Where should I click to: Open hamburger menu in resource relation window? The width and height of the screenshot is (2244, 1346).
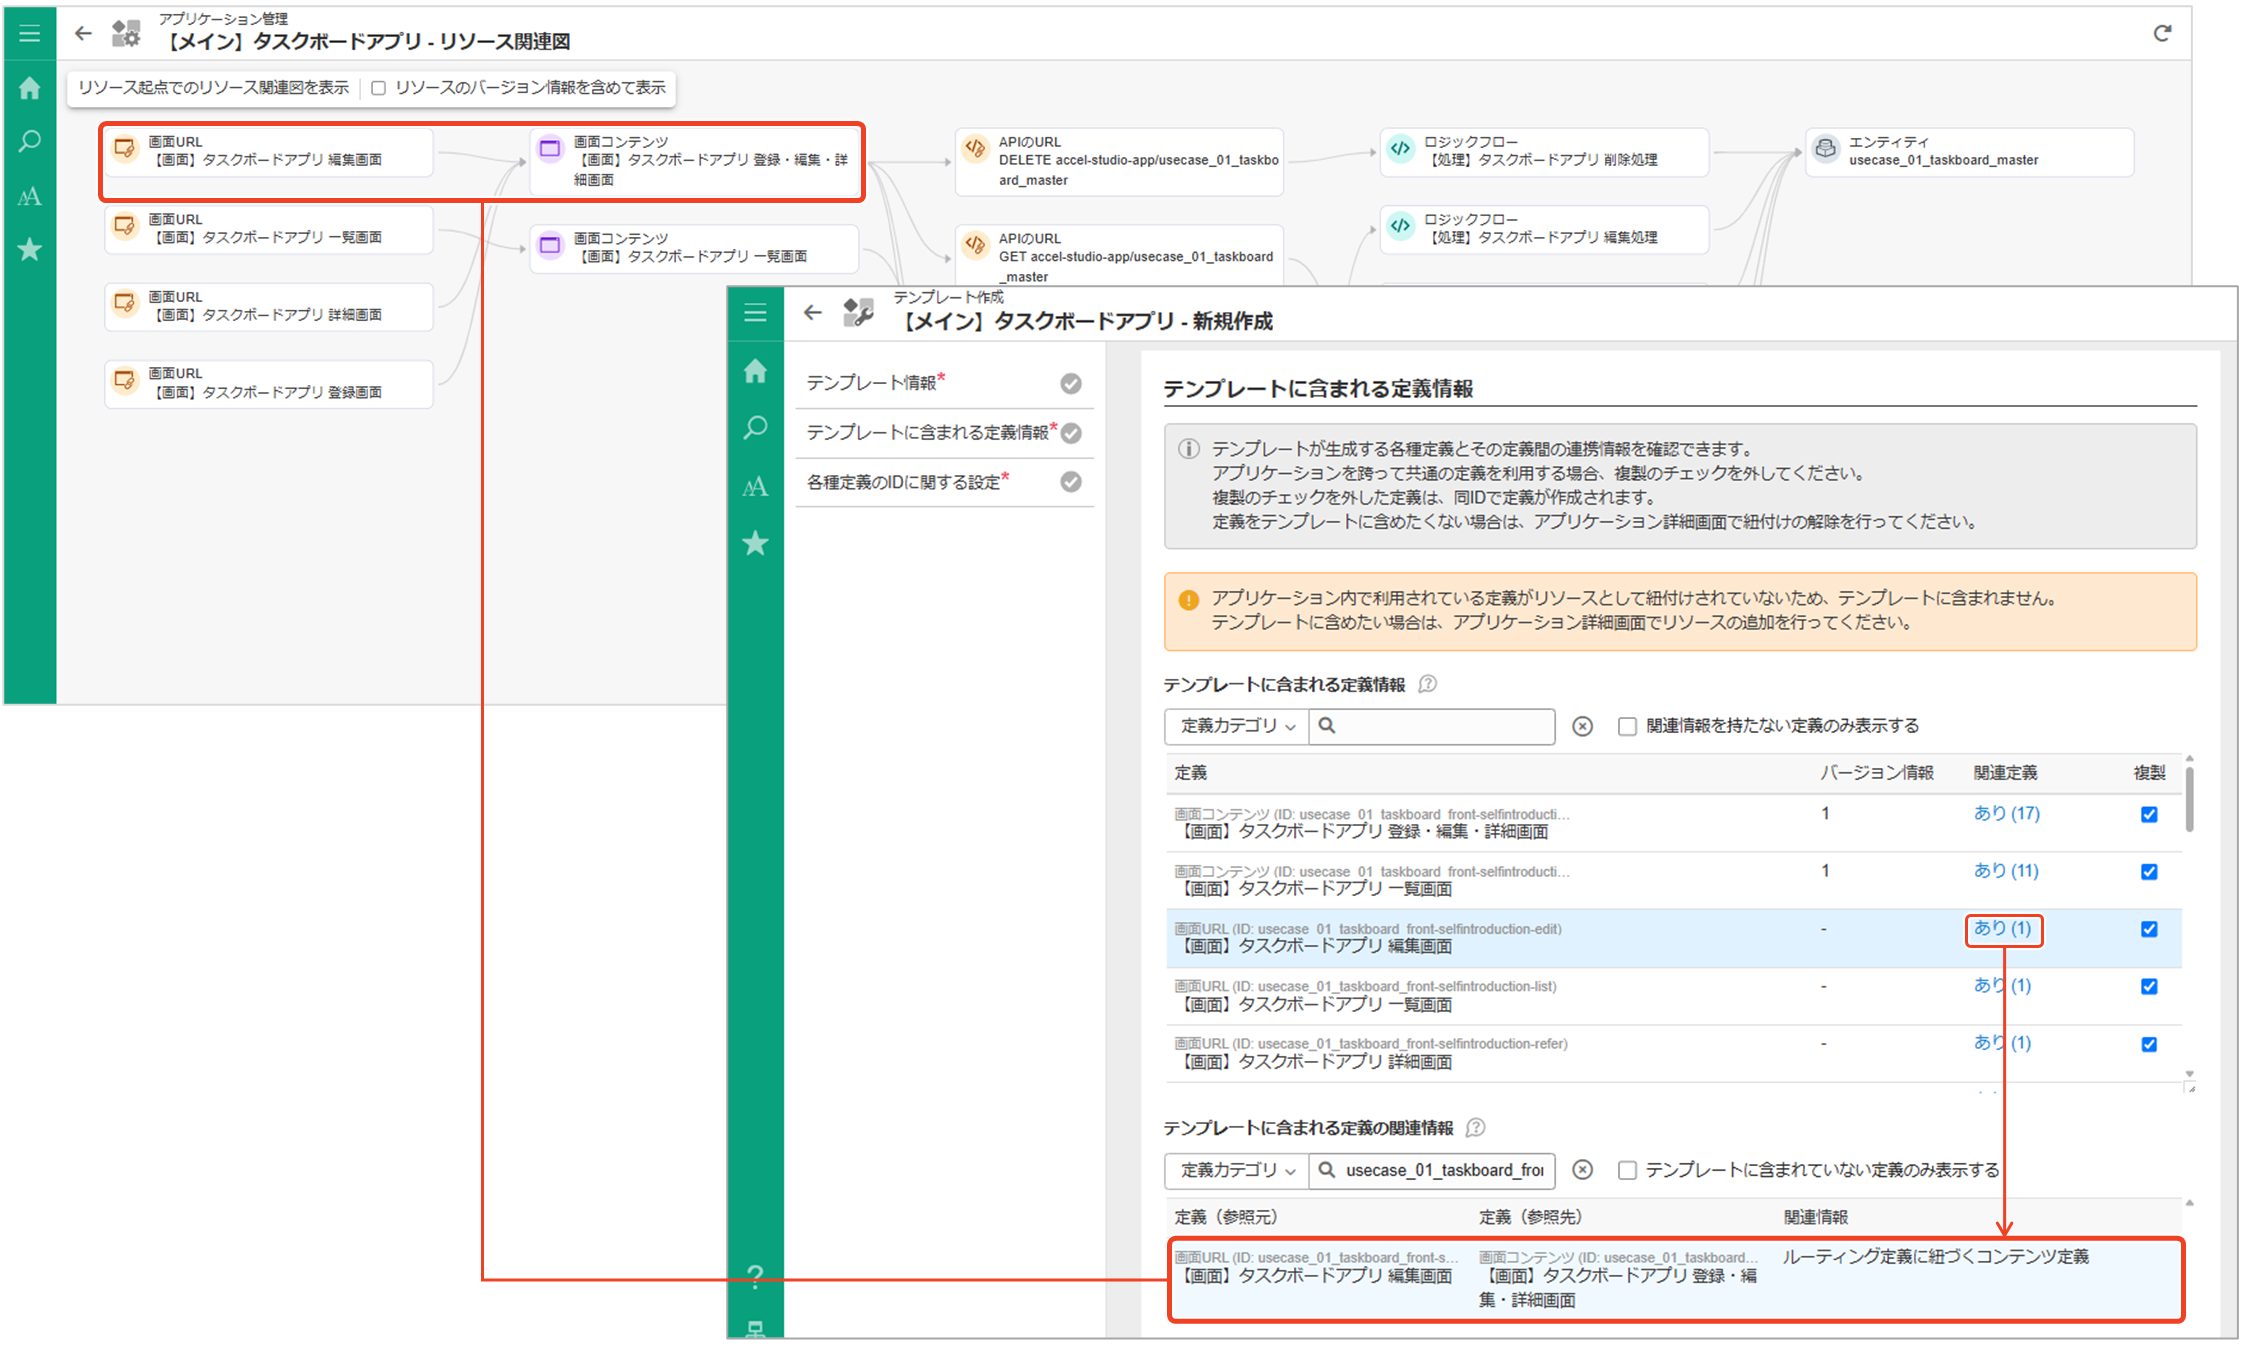[30, 34]
